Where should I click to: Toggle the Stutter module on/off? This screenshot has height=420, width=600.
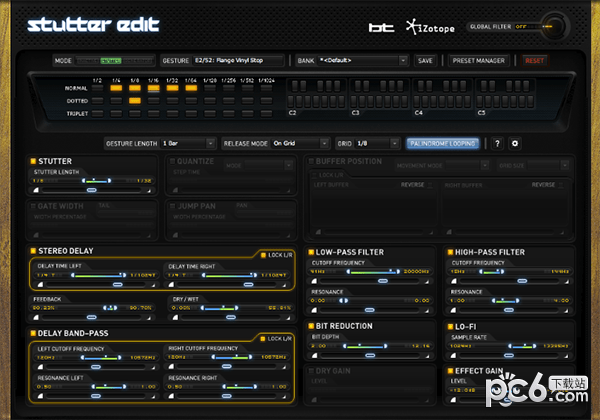33,161
